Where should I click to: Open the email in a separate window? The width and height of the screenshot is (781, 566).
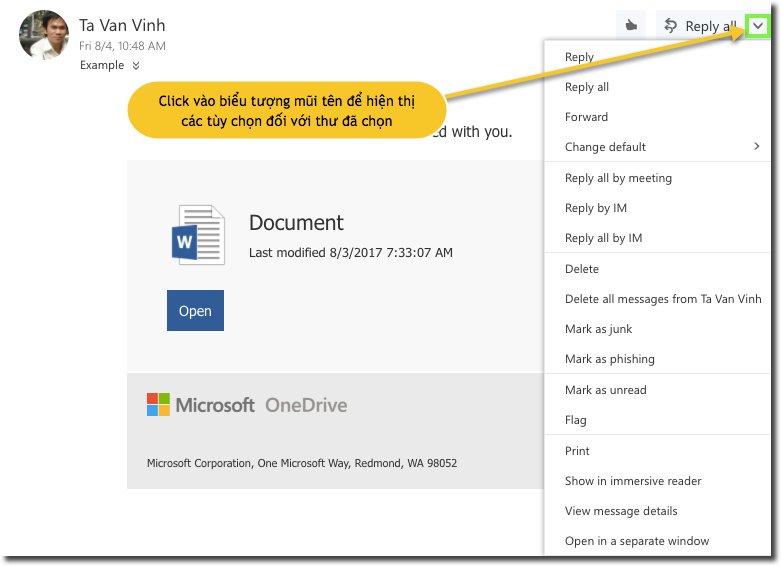[637, 541]
